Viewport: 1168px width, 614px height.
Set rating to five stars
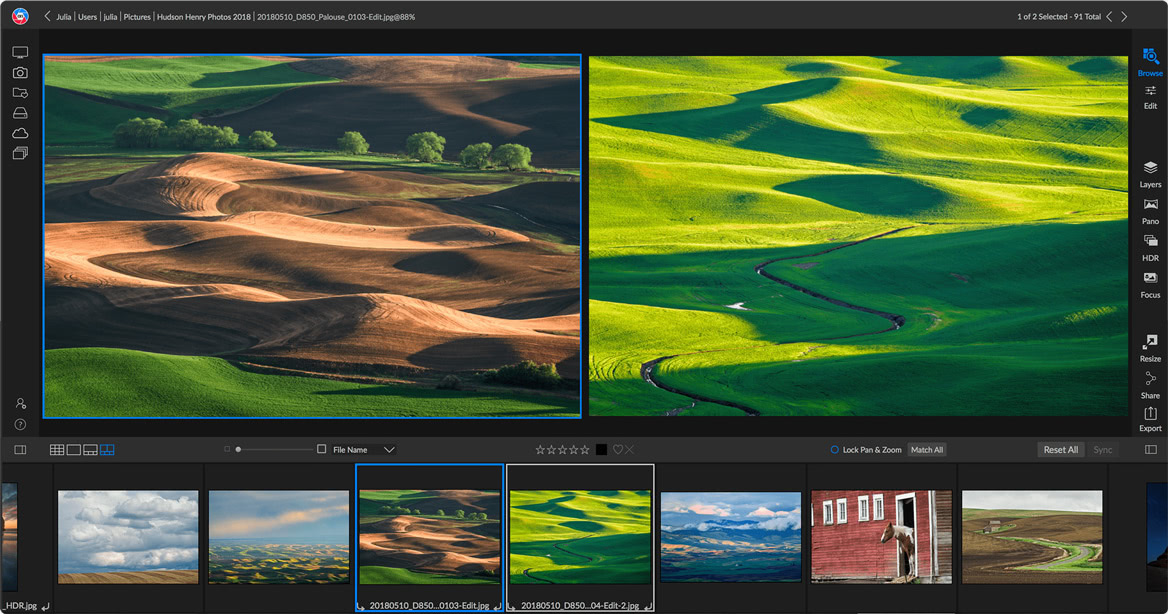click(x=585, y=449)
